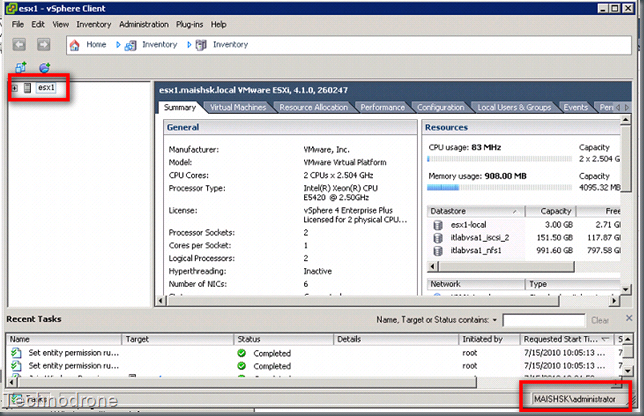The height and width of the screenshot is (416, 644).
Task: Click the second Completed green check icon
Action: click(x=242, y=365)
